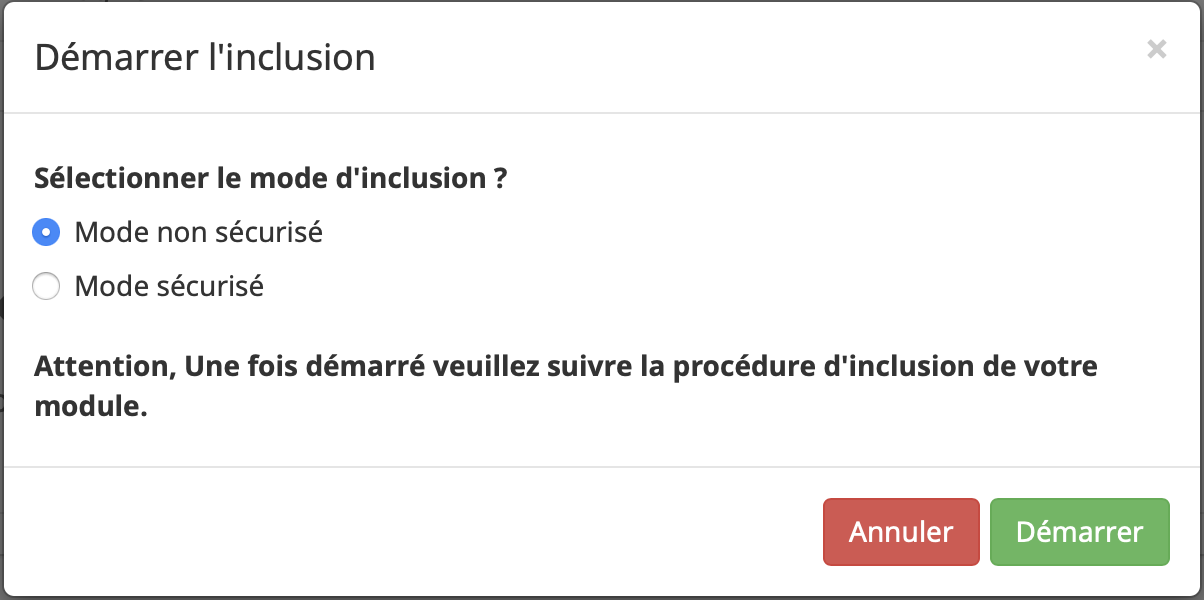
Task: Toggle the unselected empty radio circle
Action: click(x=45, y=287)
